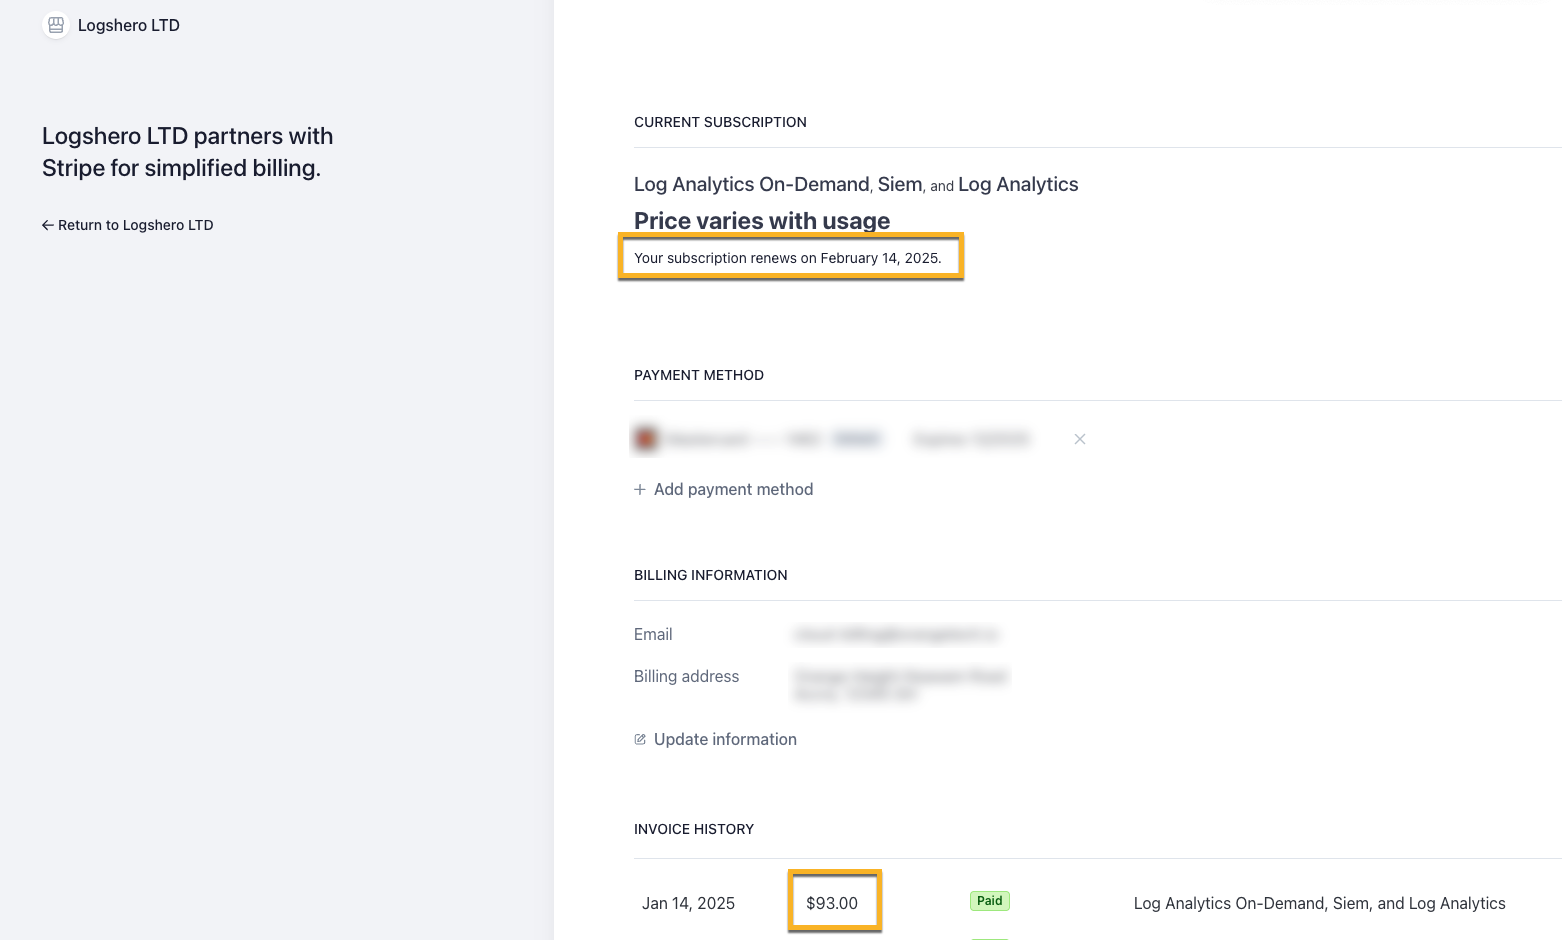
Task: Click the pencil edit icon by Update information
Action: [x=640, y=739]
